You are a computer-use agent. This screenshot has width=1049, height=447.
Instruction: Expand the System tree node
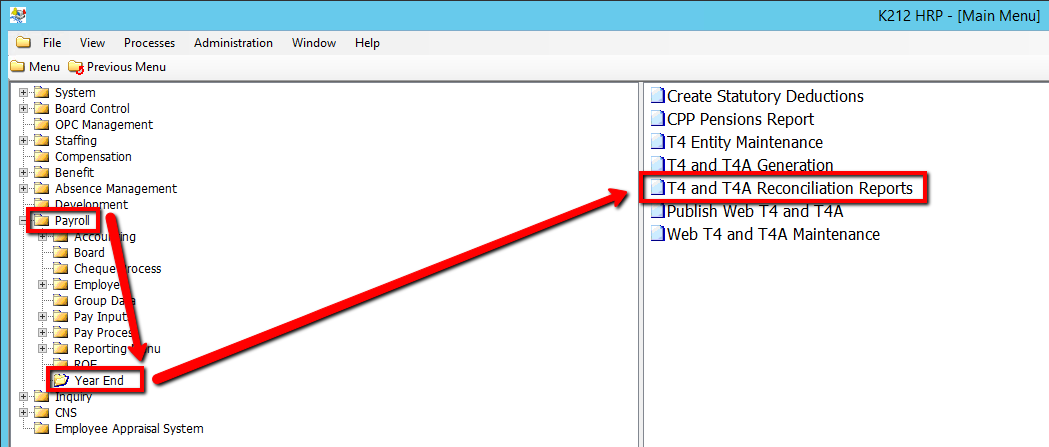click(24, 93)
